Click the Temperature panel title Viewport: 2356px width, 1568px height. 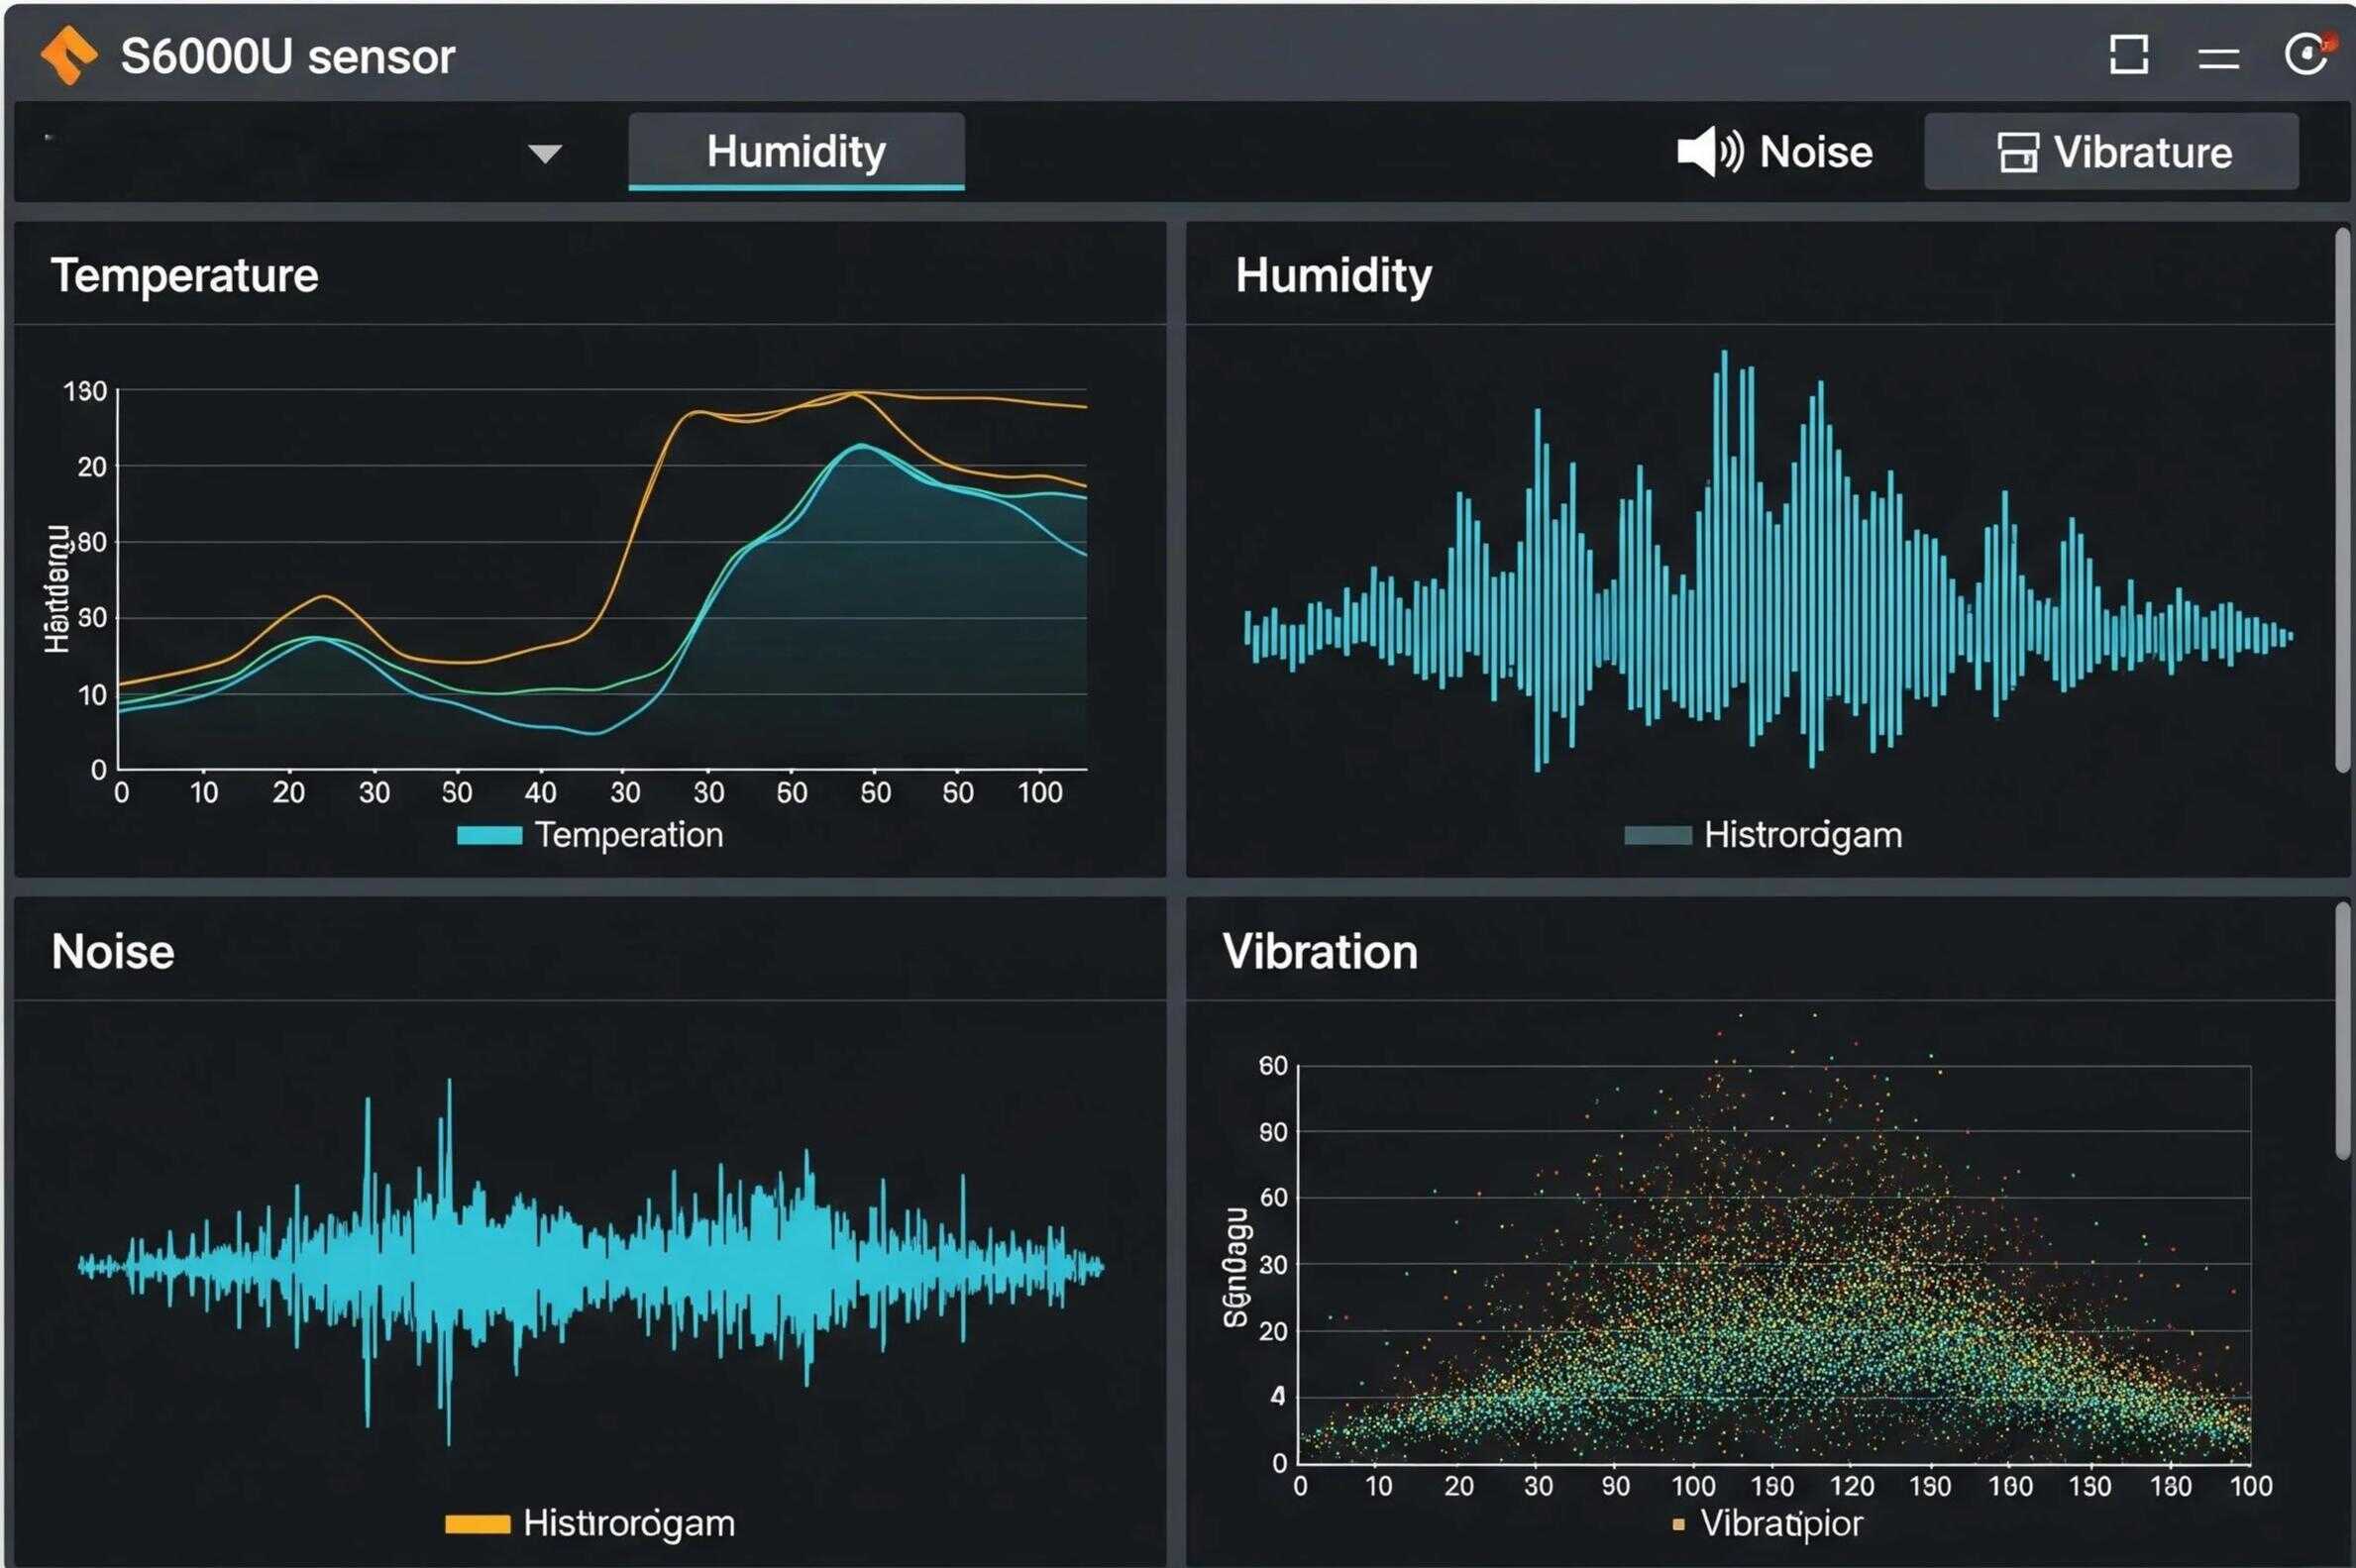(185, 275)
